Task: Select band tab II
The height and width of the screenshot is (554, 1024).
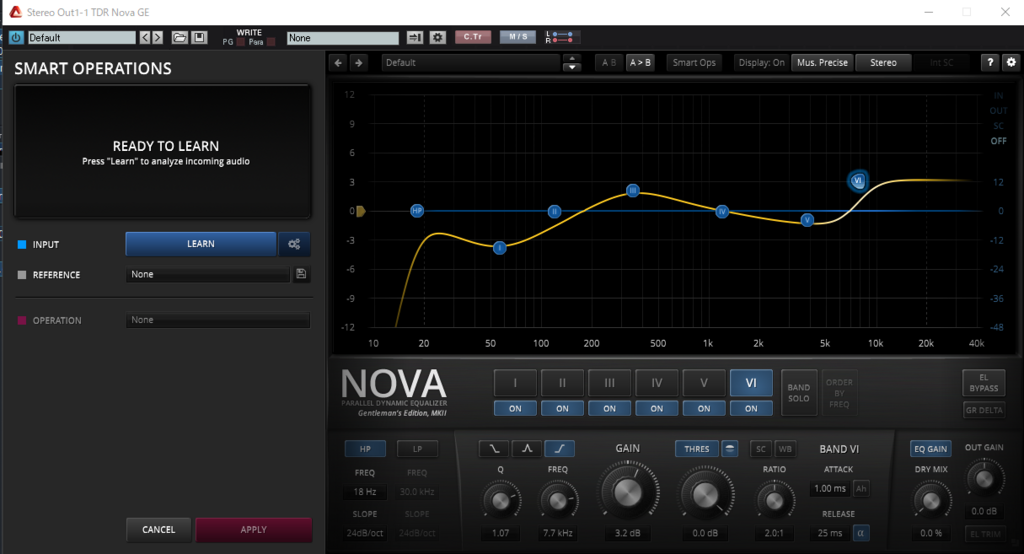Action: tap(562, 383)
